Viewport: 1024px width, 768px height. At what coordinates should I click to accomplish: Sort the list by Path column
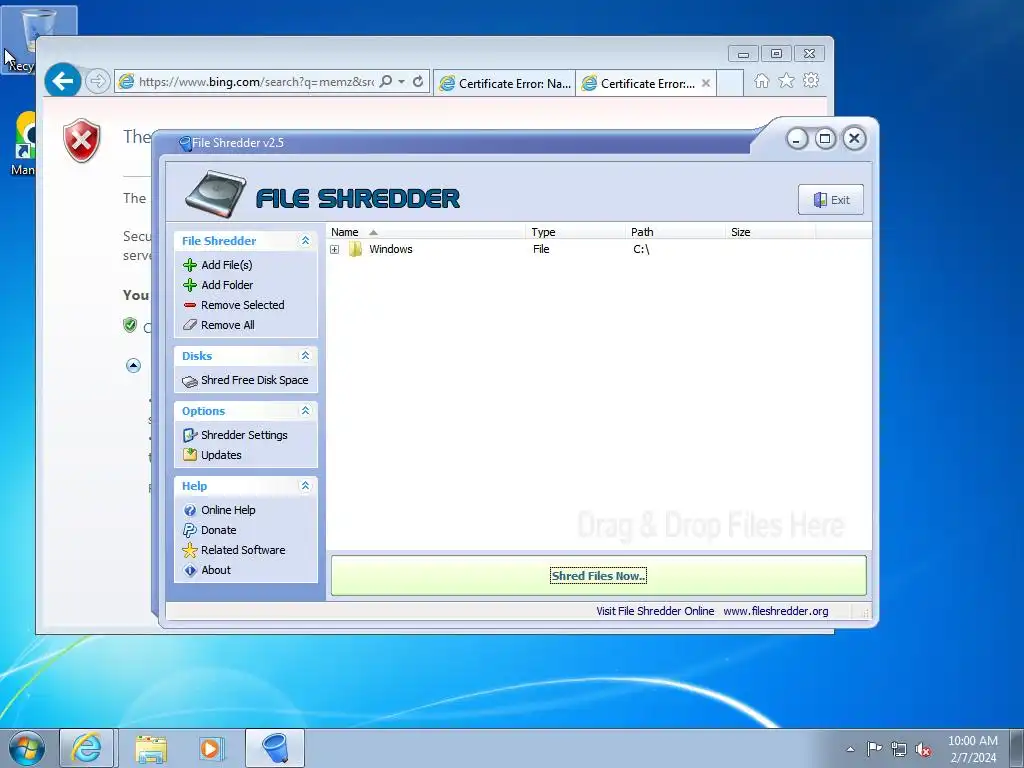675,232
